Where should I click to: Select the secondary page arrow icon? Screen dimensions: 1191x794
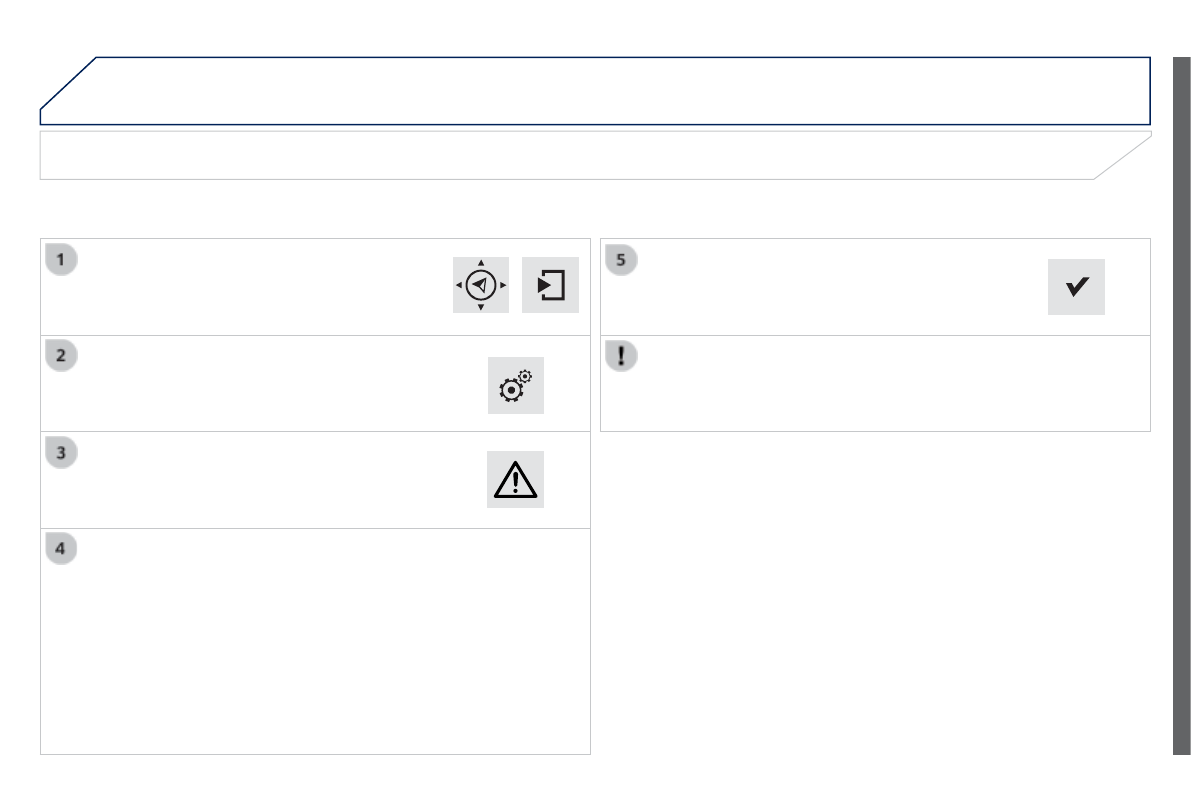pos(550,285)
